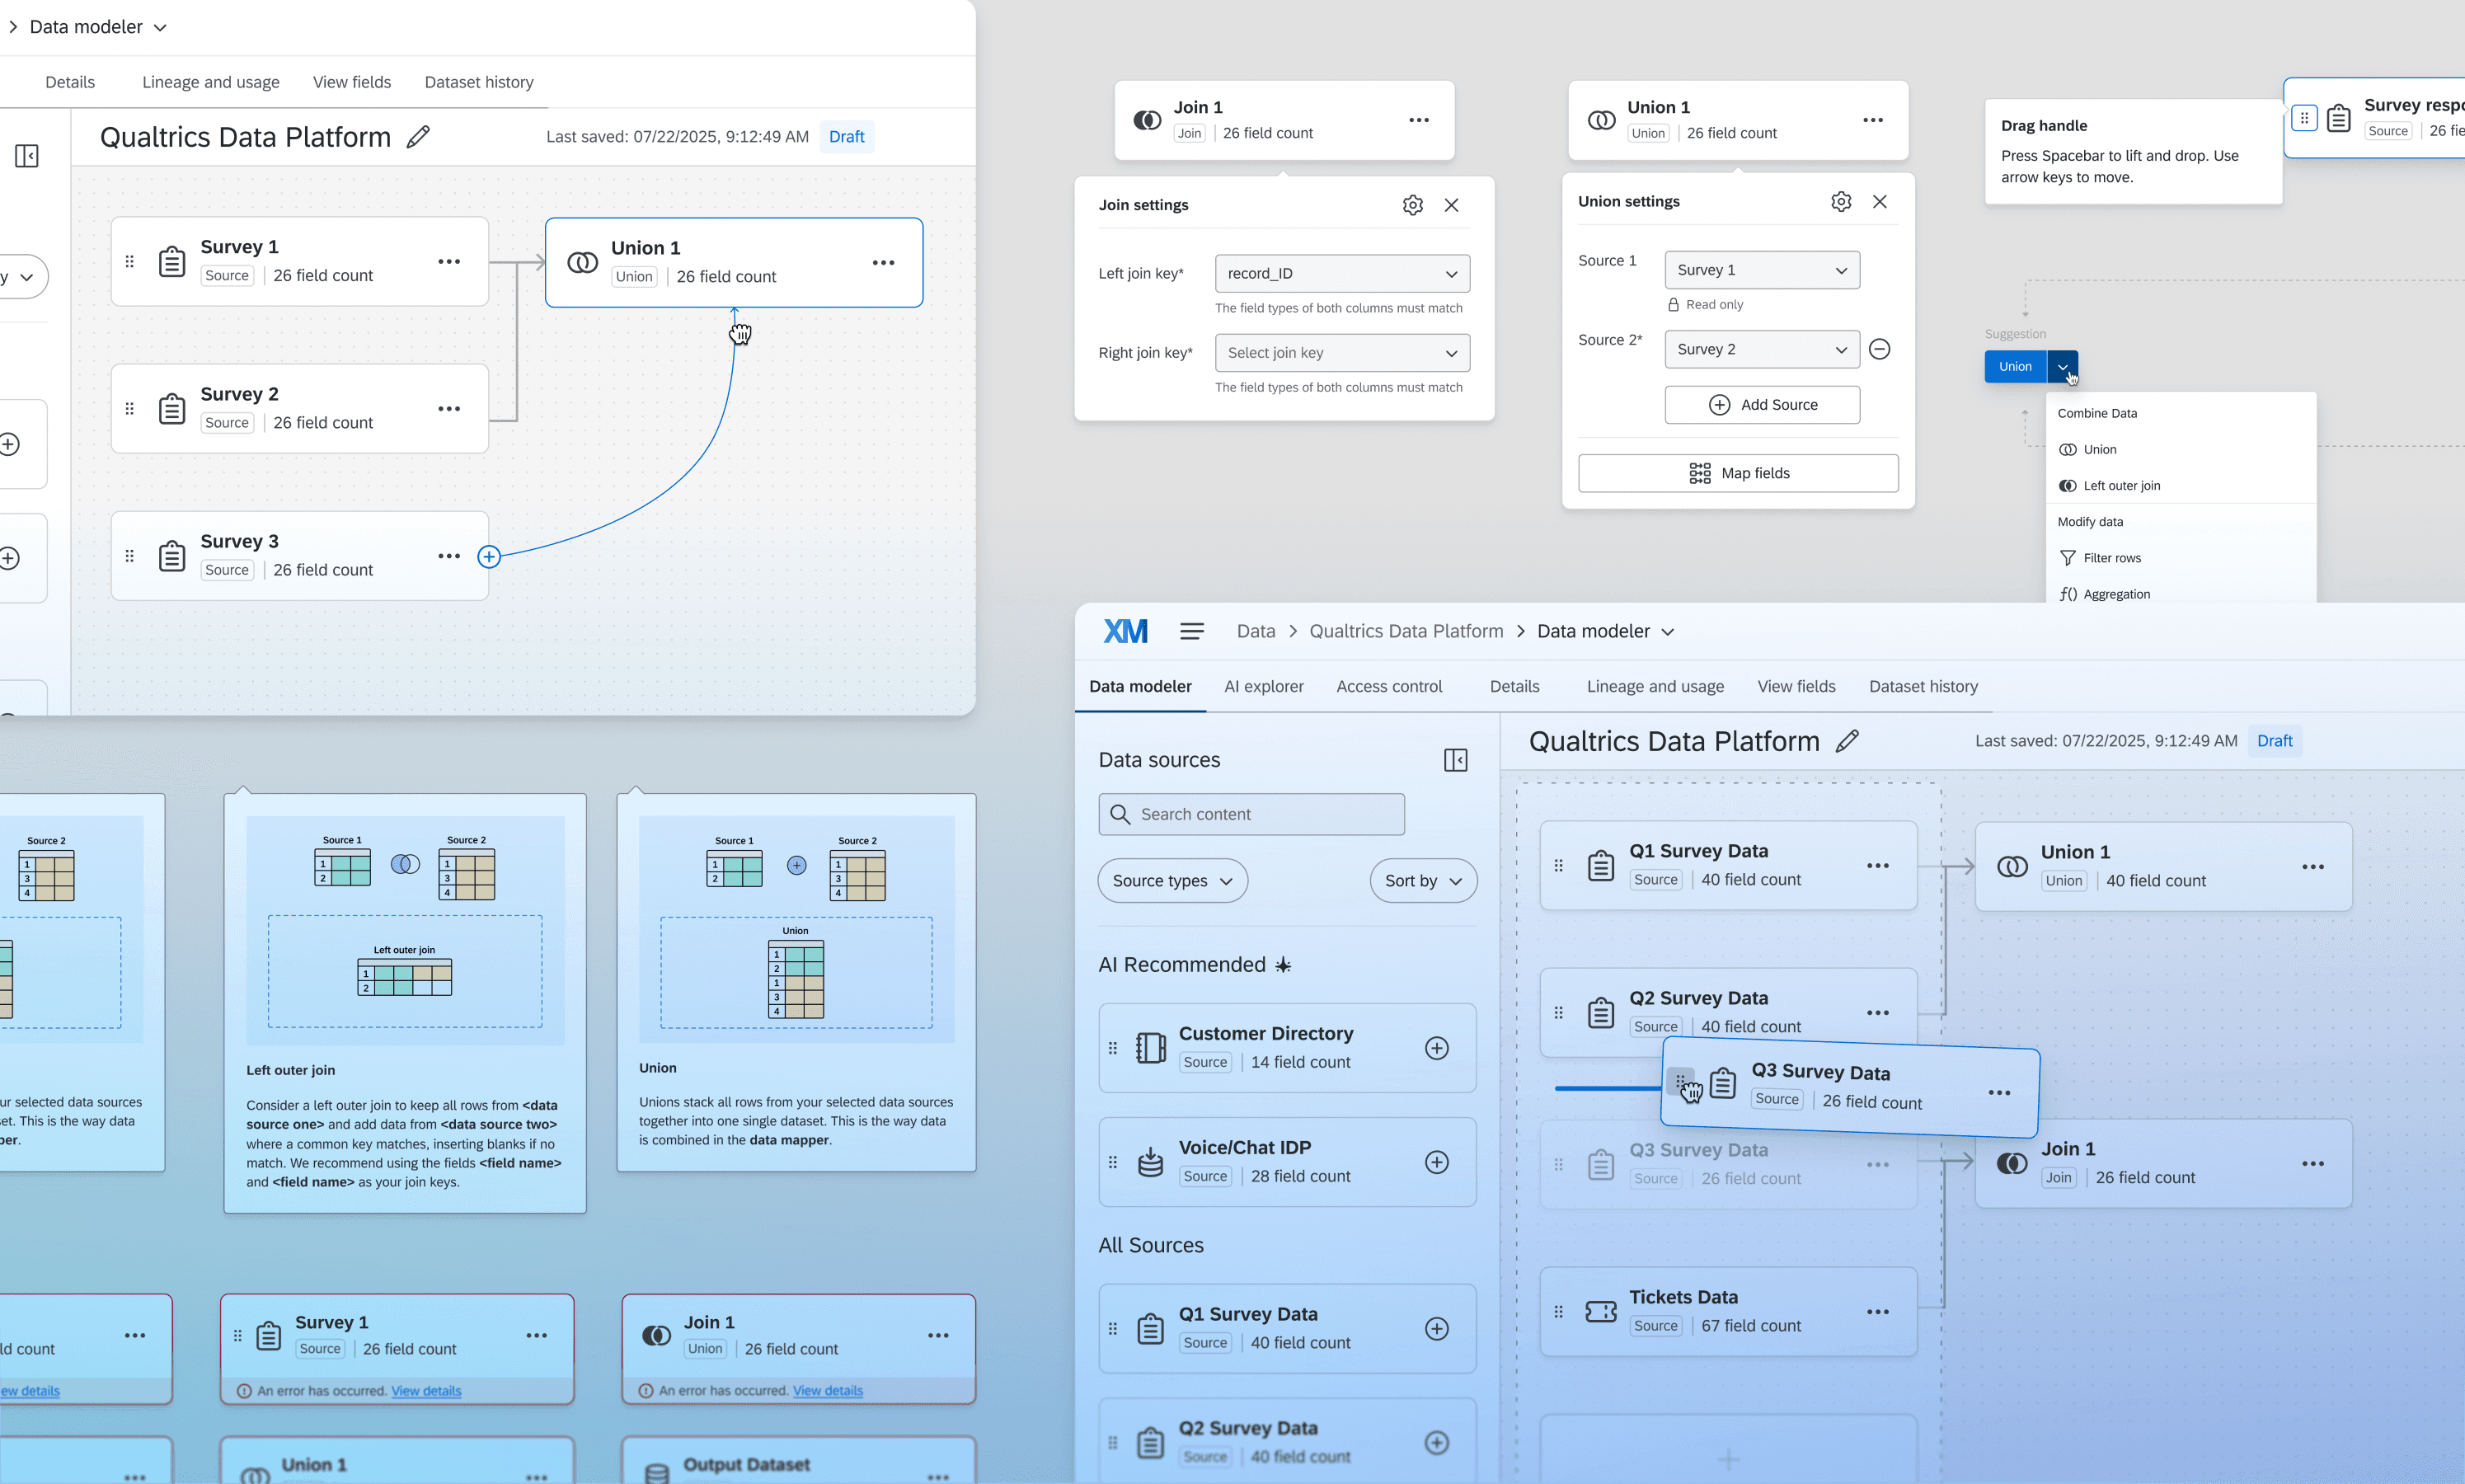
Task: Click the gear icon in Union settings
Action: (1840, 202)
